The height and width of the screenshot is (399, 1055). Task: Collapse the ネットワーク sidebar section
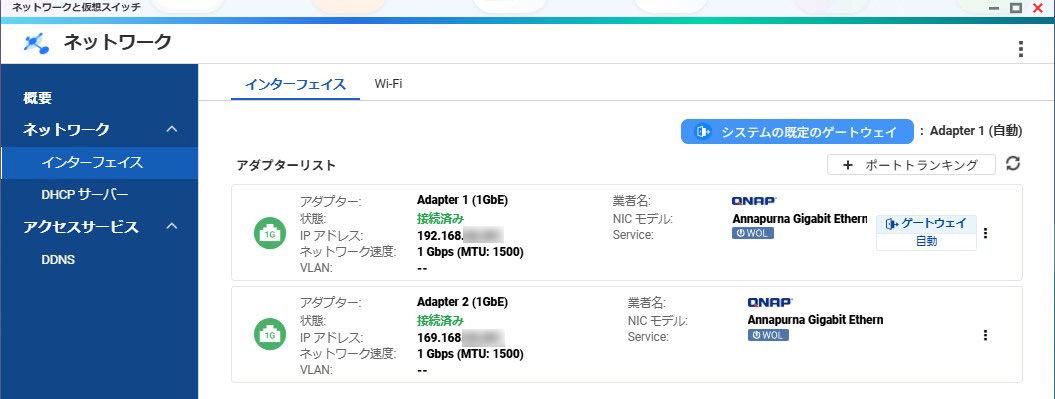(x=172, y=129)
